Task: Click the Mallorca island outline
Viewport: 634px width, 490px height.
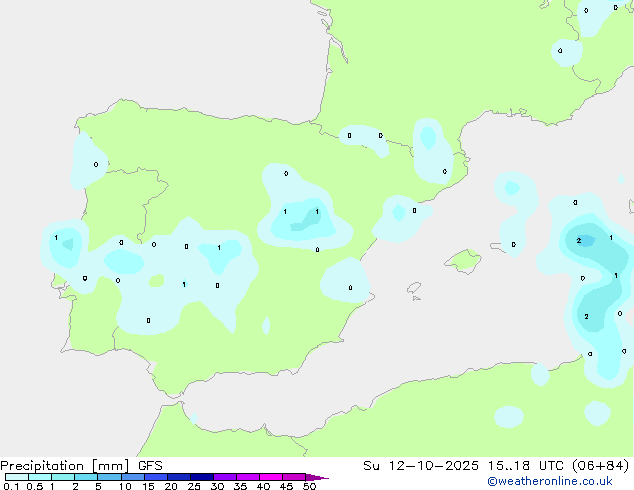Action: coord(463,262)
